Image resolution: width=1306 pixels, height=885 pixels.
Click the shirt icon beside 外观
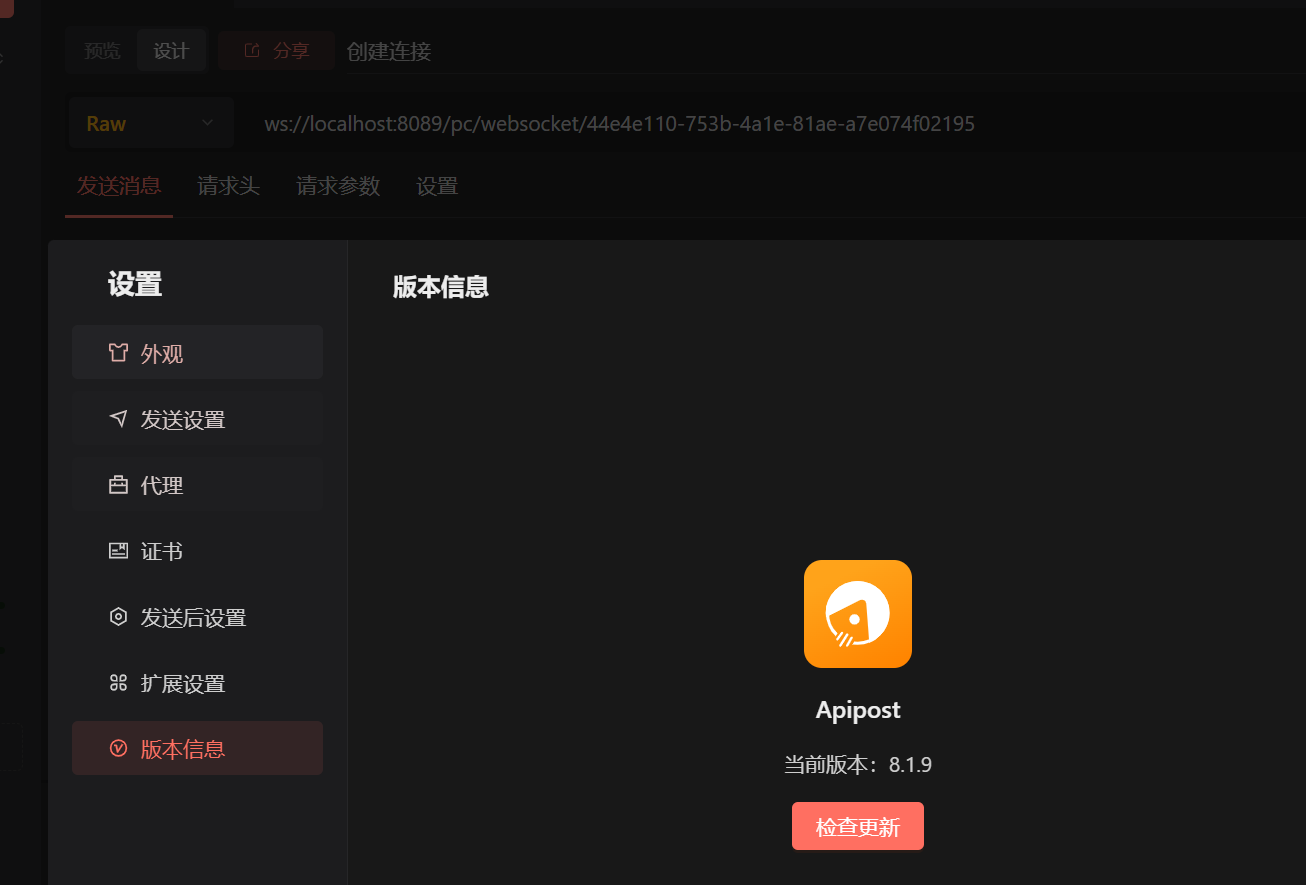coord(118,353)
